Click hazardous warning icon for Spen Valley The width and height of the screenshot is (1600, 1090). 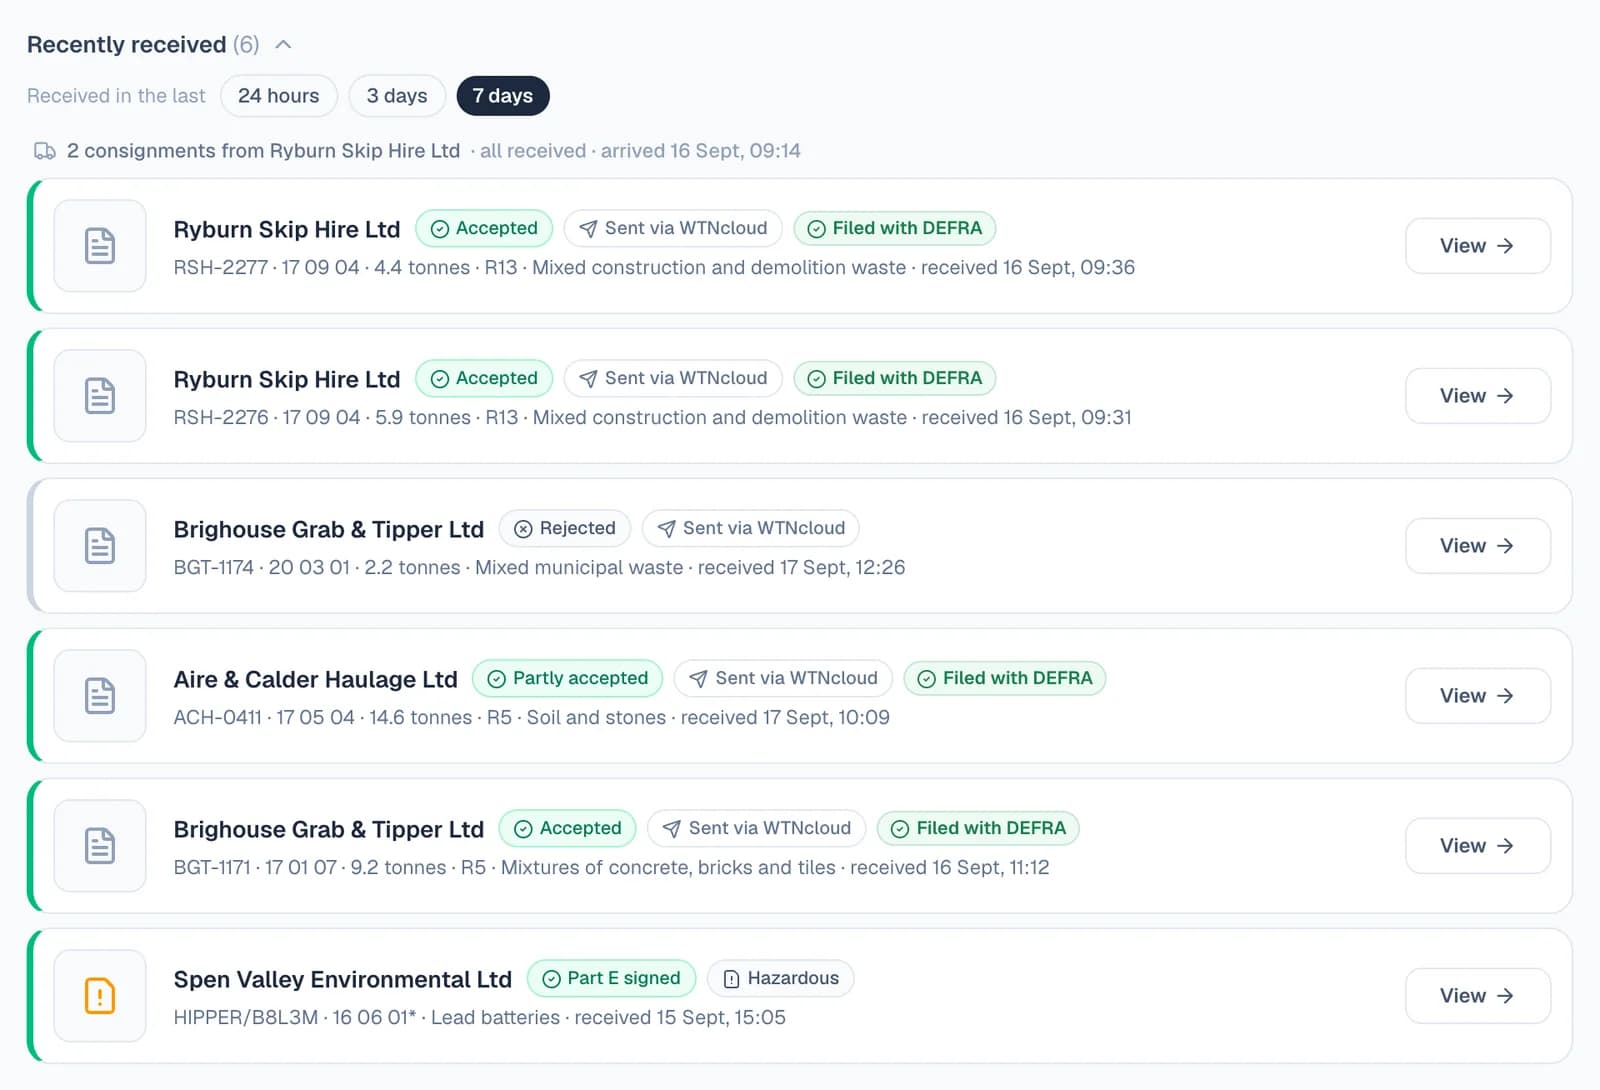[100, 996]
